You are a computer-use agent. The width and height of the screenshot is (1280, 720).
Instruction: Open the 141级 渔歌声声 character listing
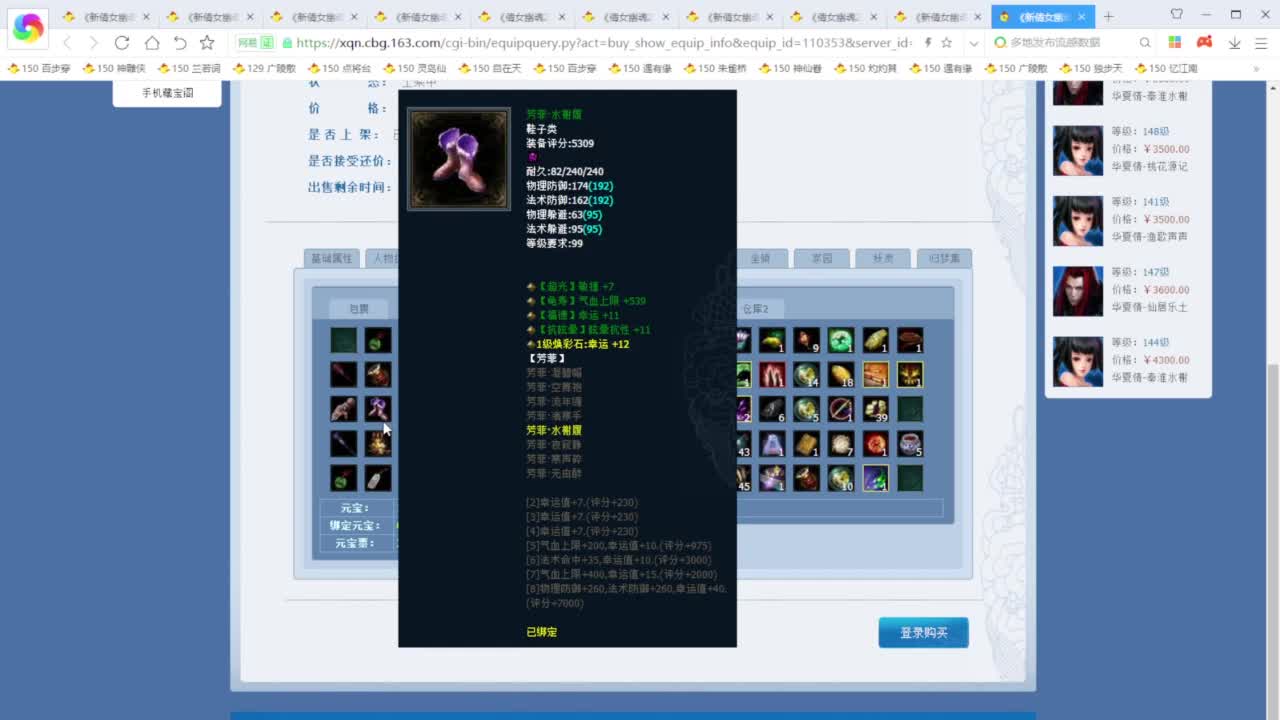pyautogui.click(x=1128, y=219)
